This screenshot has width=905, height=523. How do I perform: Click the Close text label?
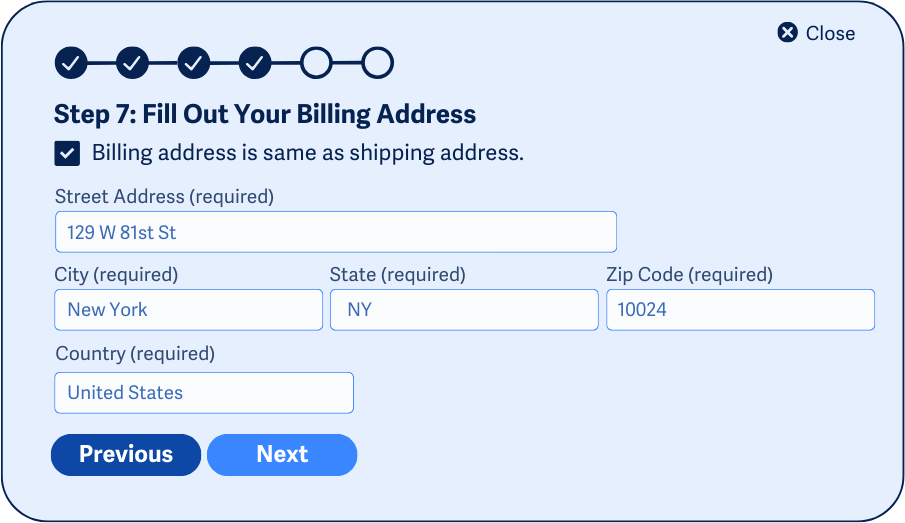click(830, 34)
